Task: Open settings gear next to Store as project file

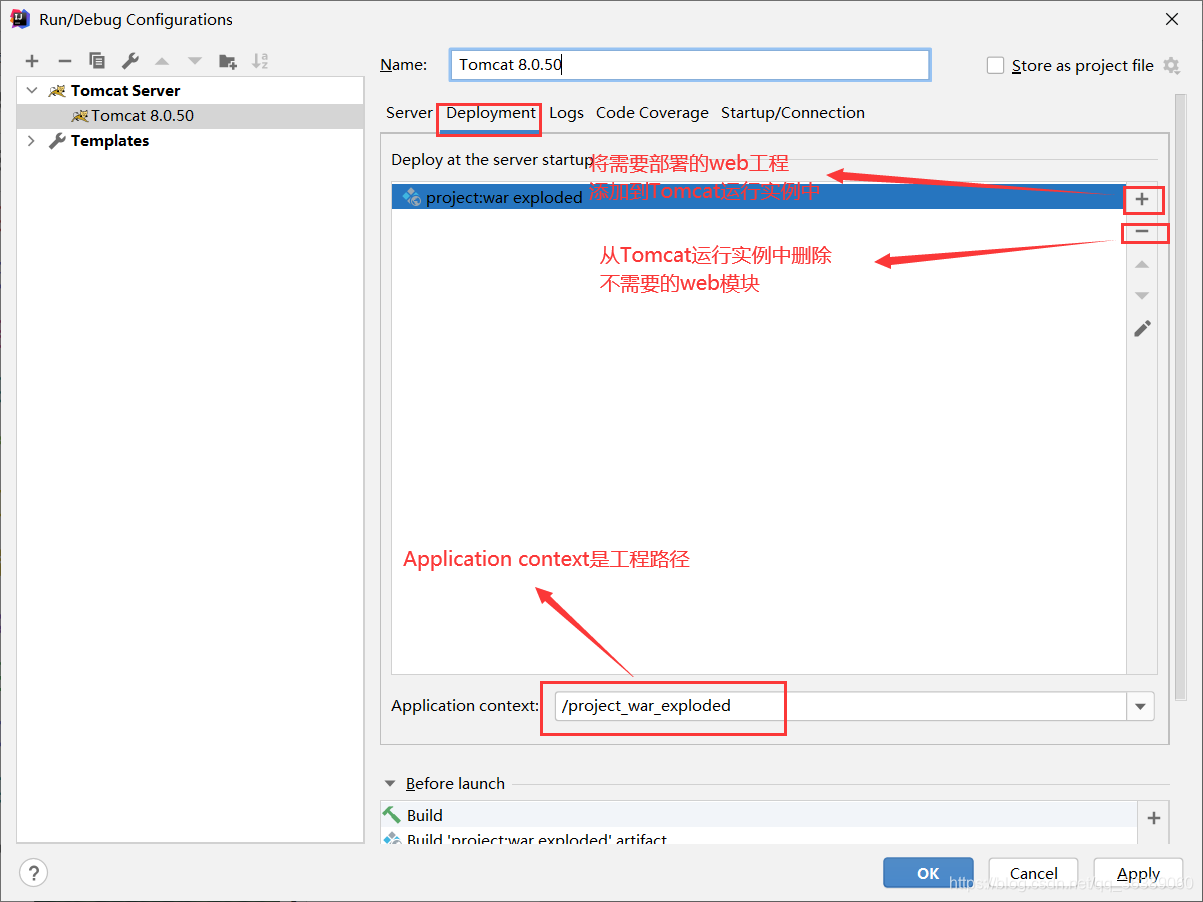Action: click(x=1172, y=65)
